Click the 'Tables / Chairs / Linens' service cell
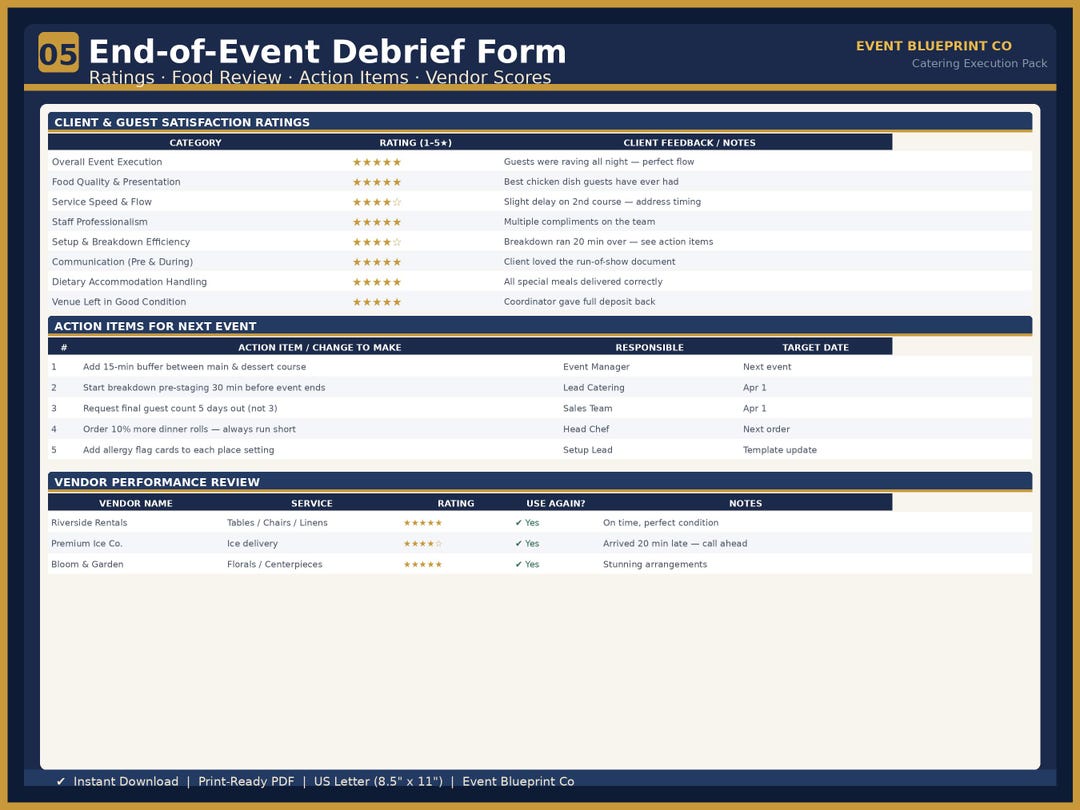The height and width of the screenshot is (810, 1080). tap(278, 523)
